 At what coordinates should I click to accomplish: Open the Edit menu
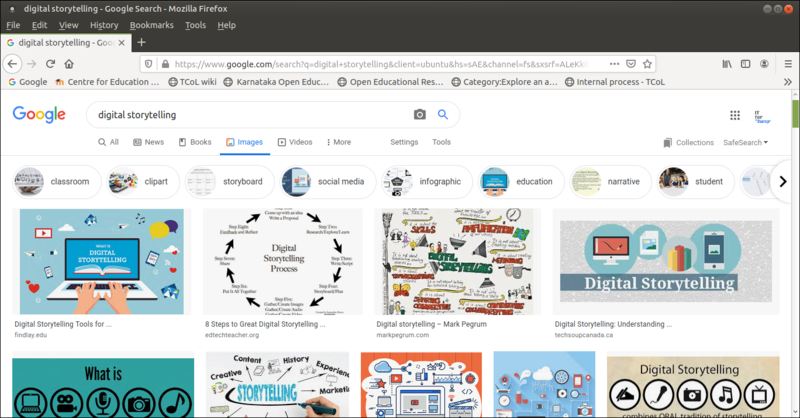(39, 25)
